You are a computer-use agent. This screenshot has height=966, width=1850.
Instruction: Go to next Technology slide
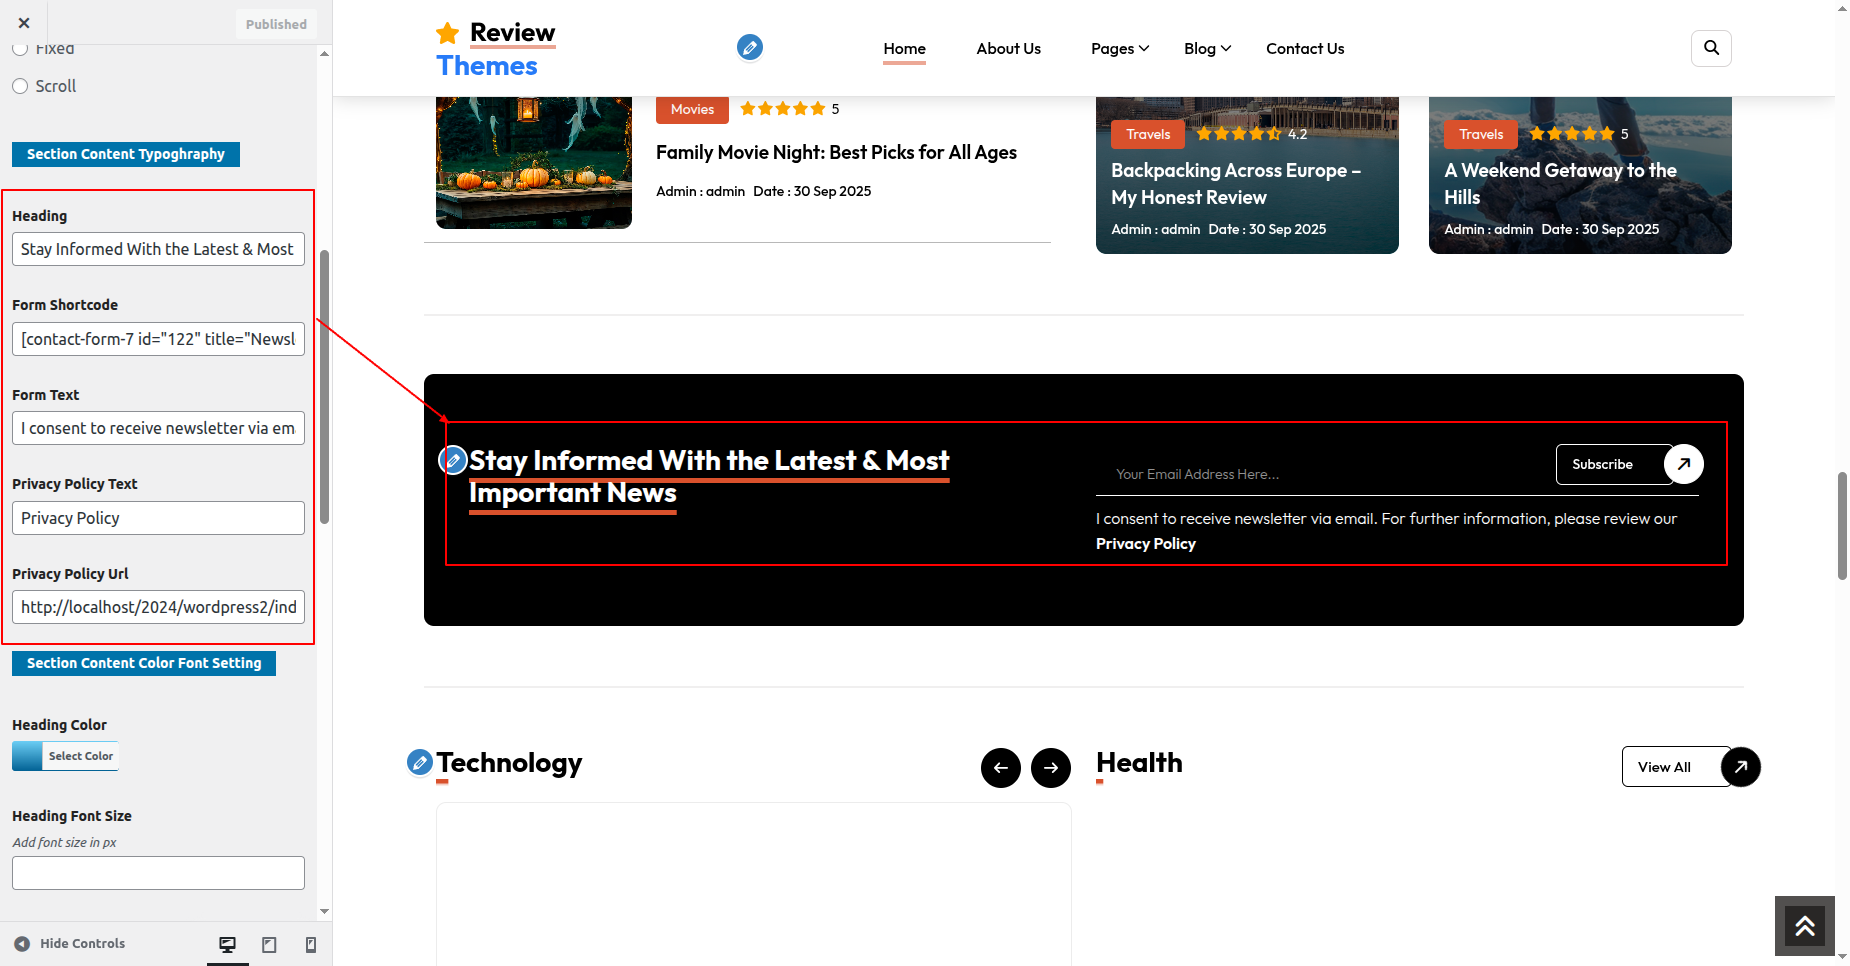tap(1050, 768)
